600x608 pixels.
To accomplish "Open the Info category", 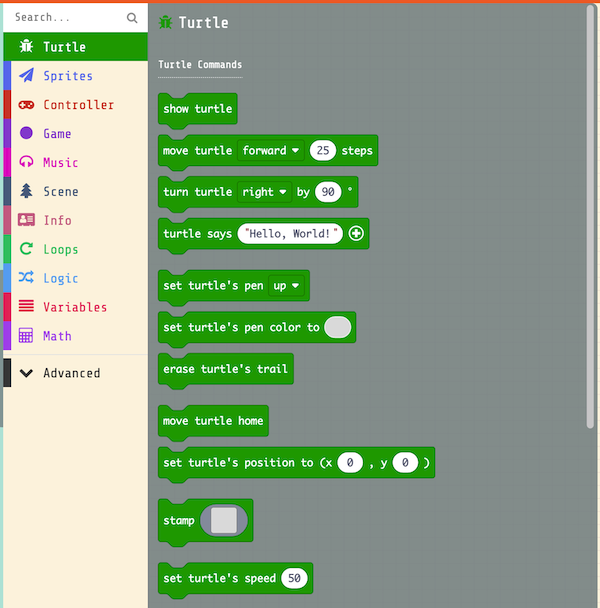I will [x=76, y=220].
